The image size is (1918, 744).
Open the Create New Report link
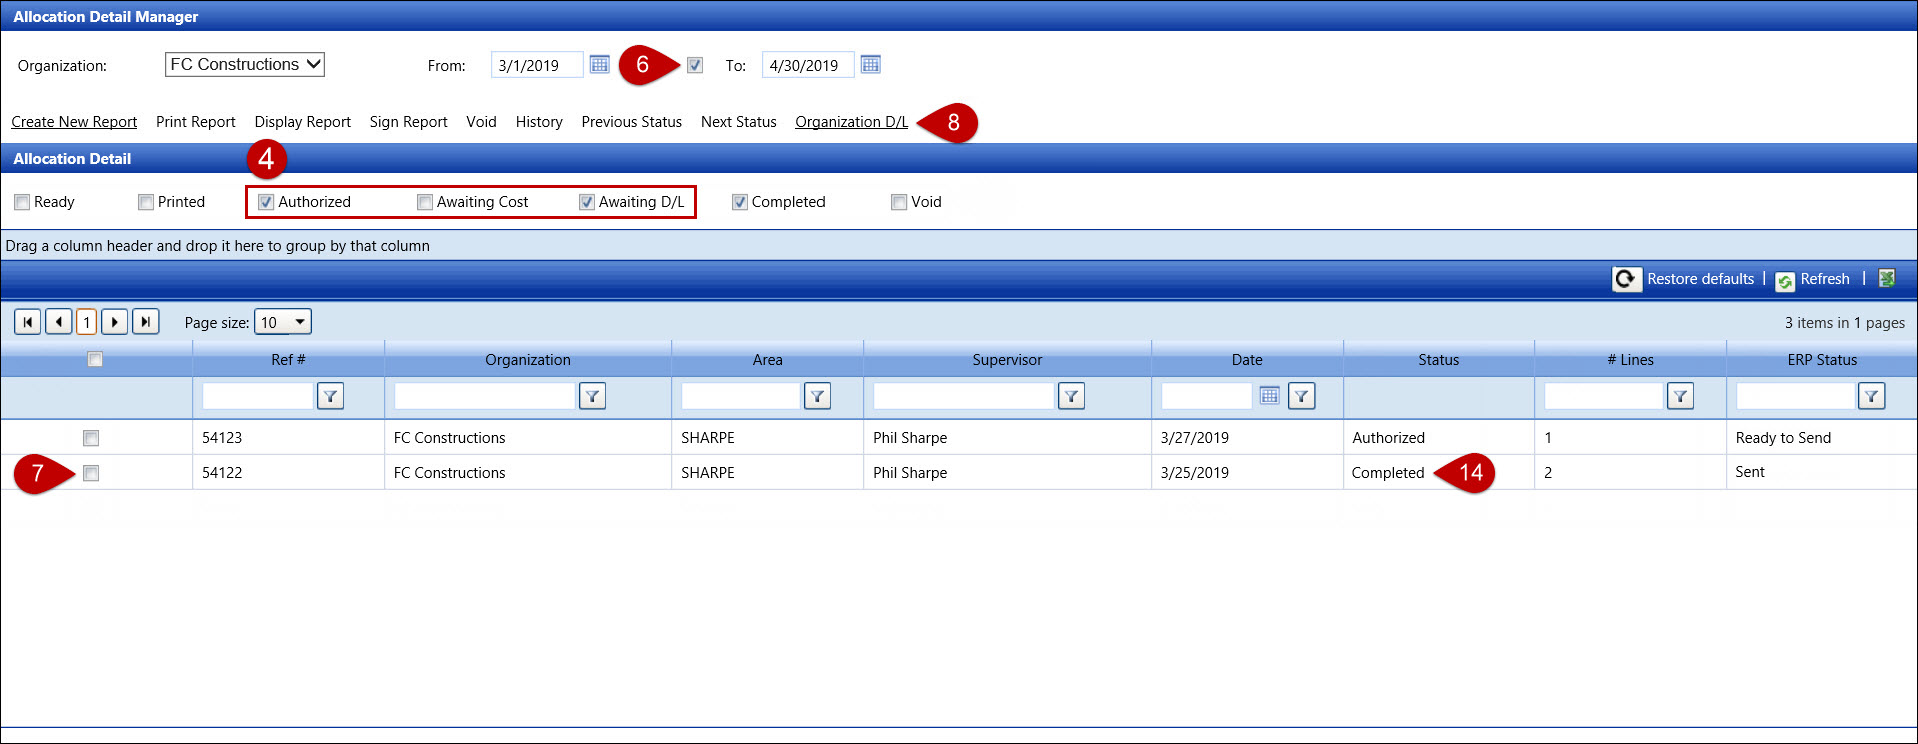click(x=74, y=122)
